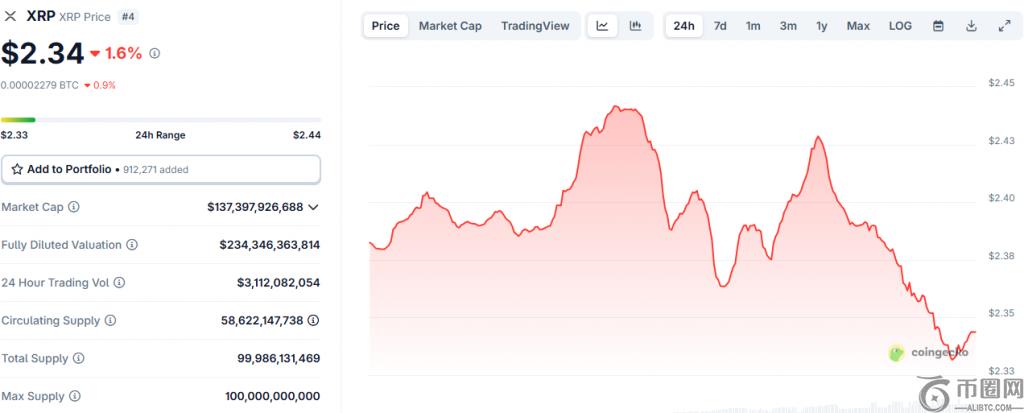
Task: Expand chart to fullscreen
Action: tap(1004, 26)
